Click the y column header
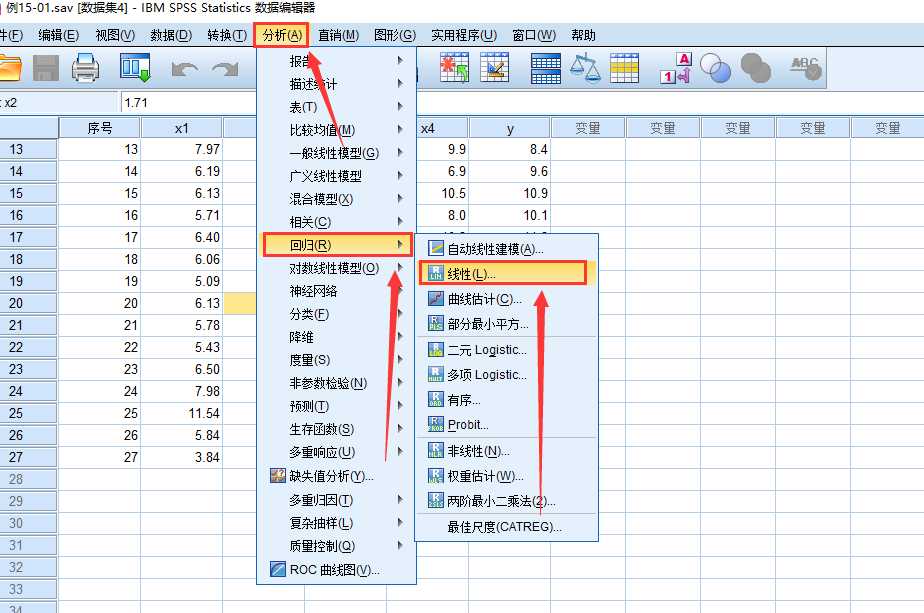Image resolution: width=924 pixels, height=613 pixels. (510, 128)
